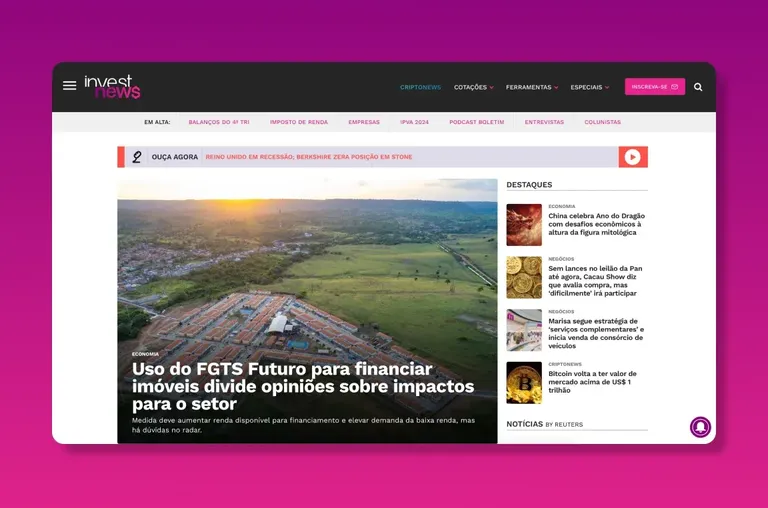
Task: Click the notification bell icon
Action: [700, 427]
